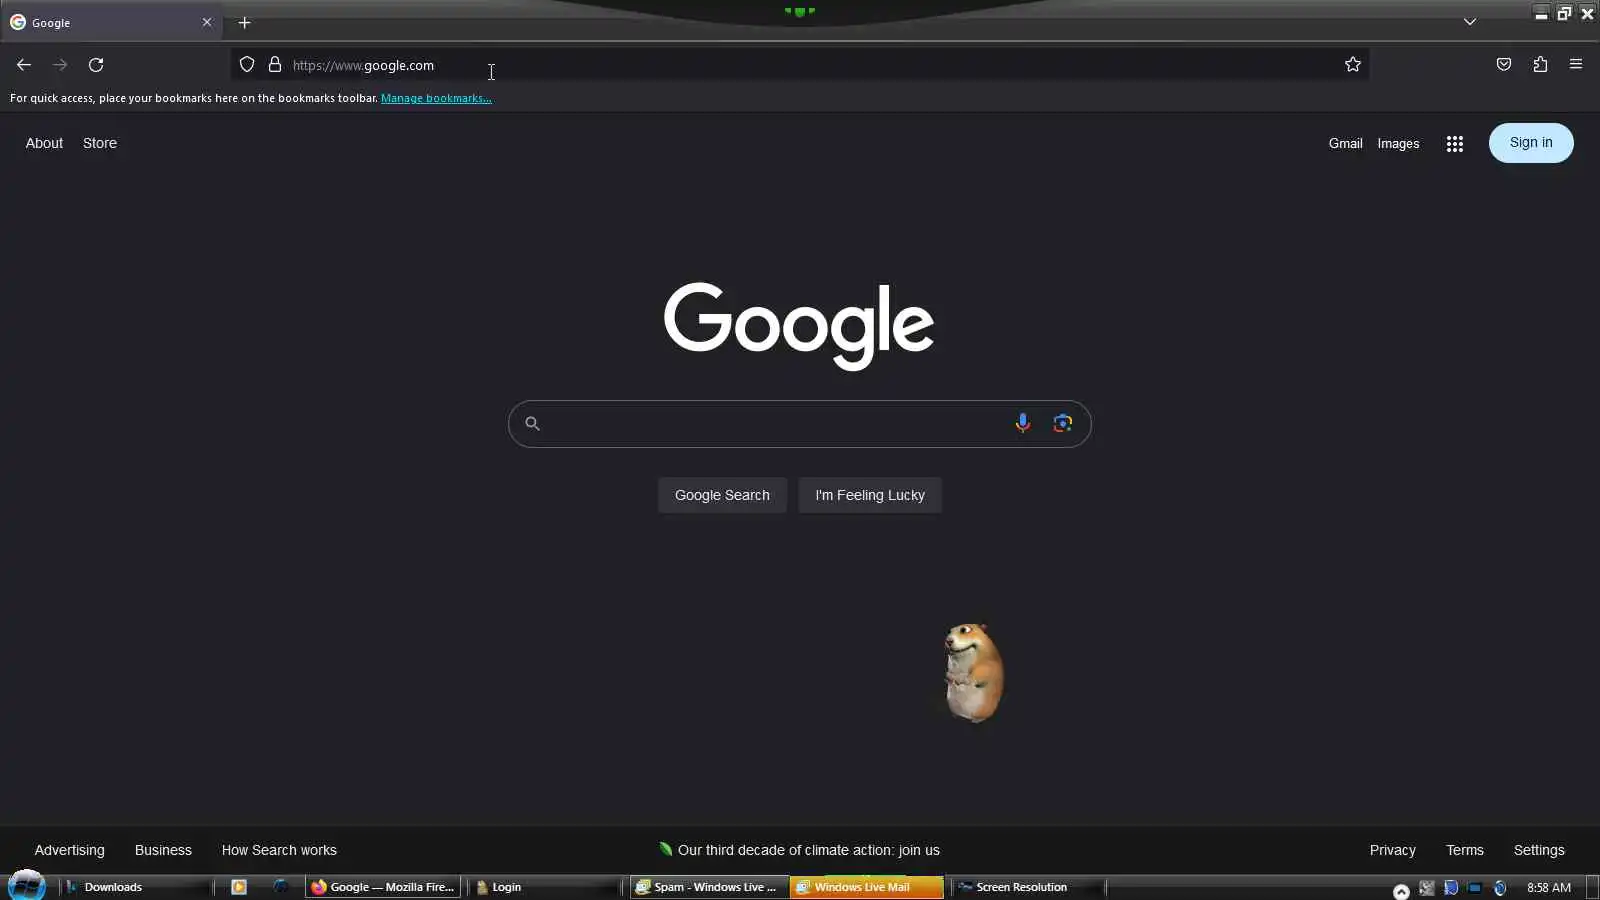The height and width of the screenshot is (900, 1600).
Task: Focus the Google search input box
Action: [x=775, y=424]
